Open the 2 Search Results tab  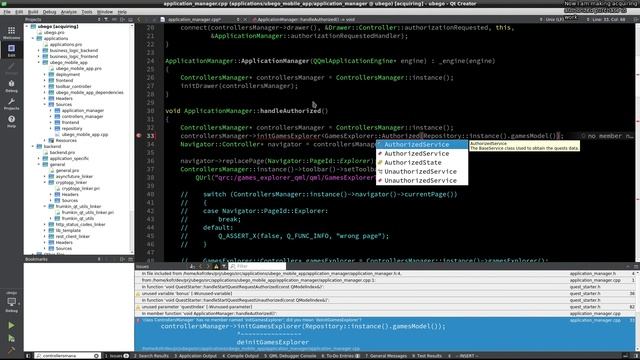click(151, 356)
